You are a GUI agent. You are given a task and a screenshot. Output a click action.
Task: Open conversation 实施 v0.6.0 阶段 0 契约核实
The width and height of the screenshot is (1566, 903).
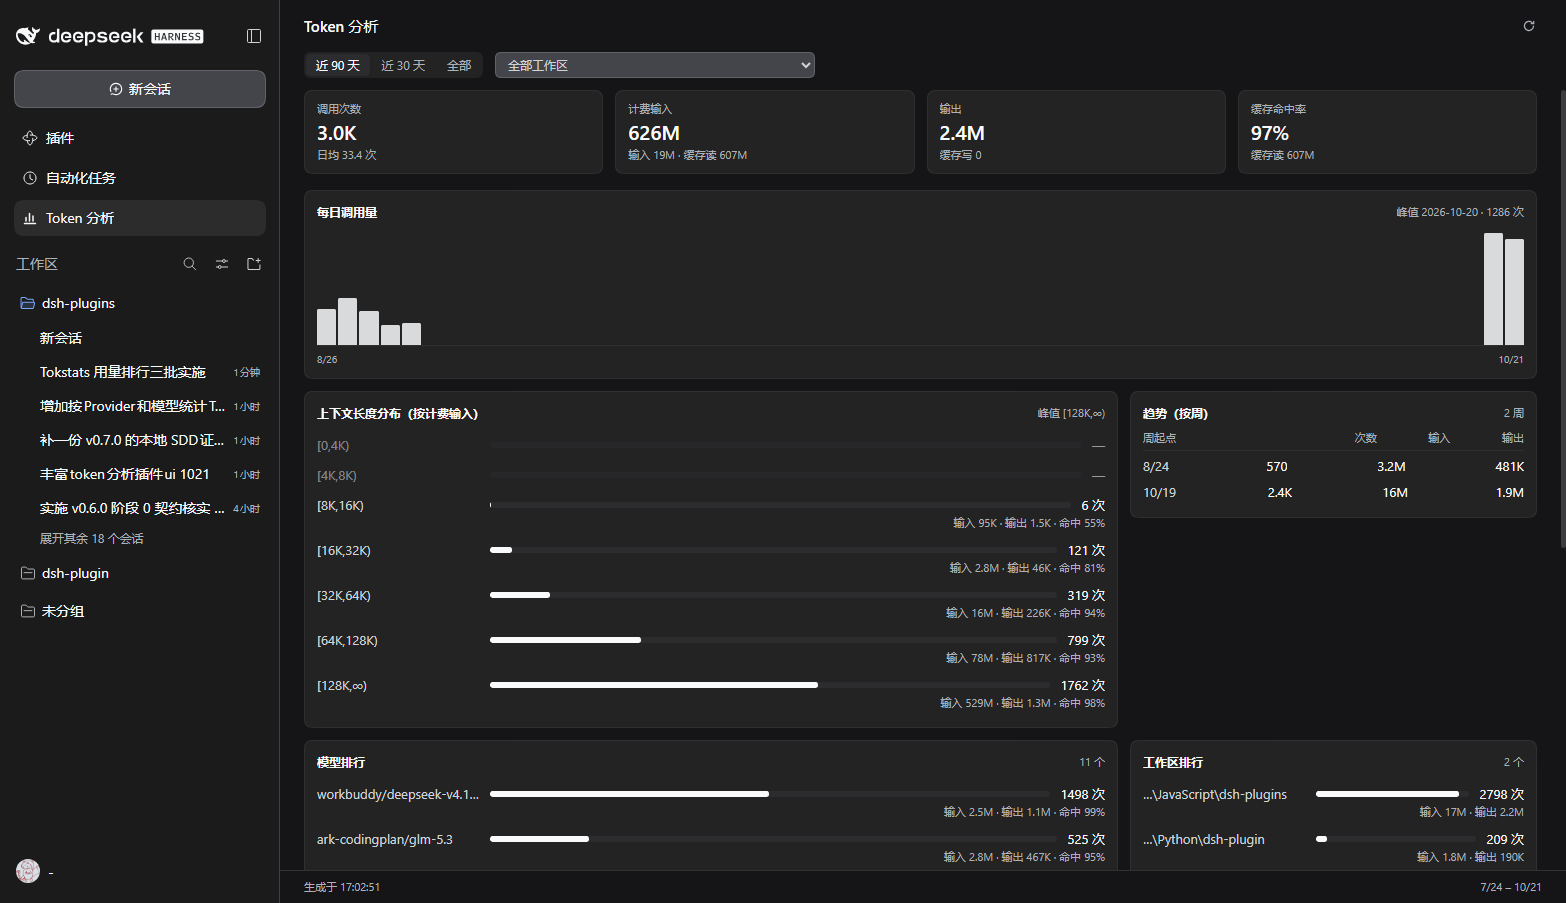[140, 508]
